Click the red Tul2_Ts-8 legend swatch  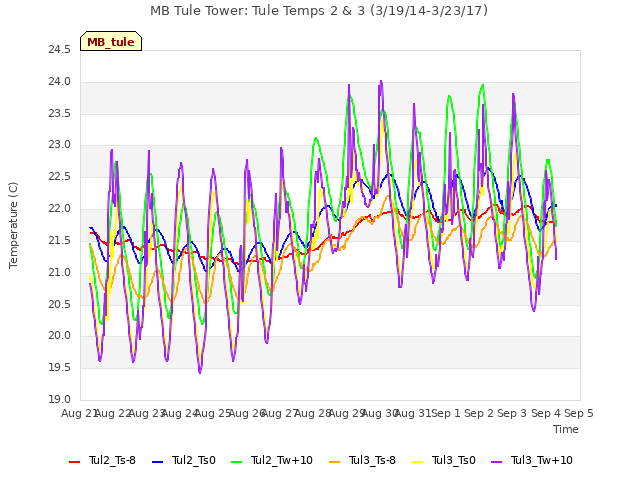coord(74,462)
